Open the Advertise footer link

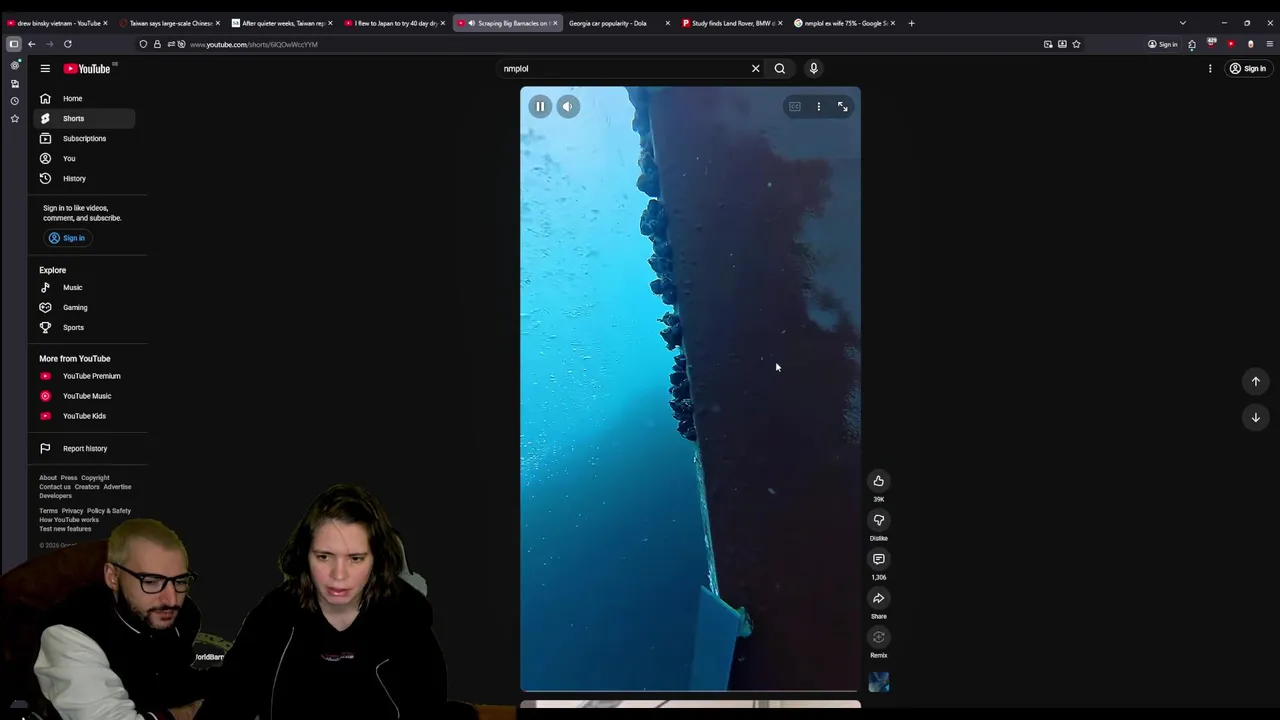(x=117, y=487)
